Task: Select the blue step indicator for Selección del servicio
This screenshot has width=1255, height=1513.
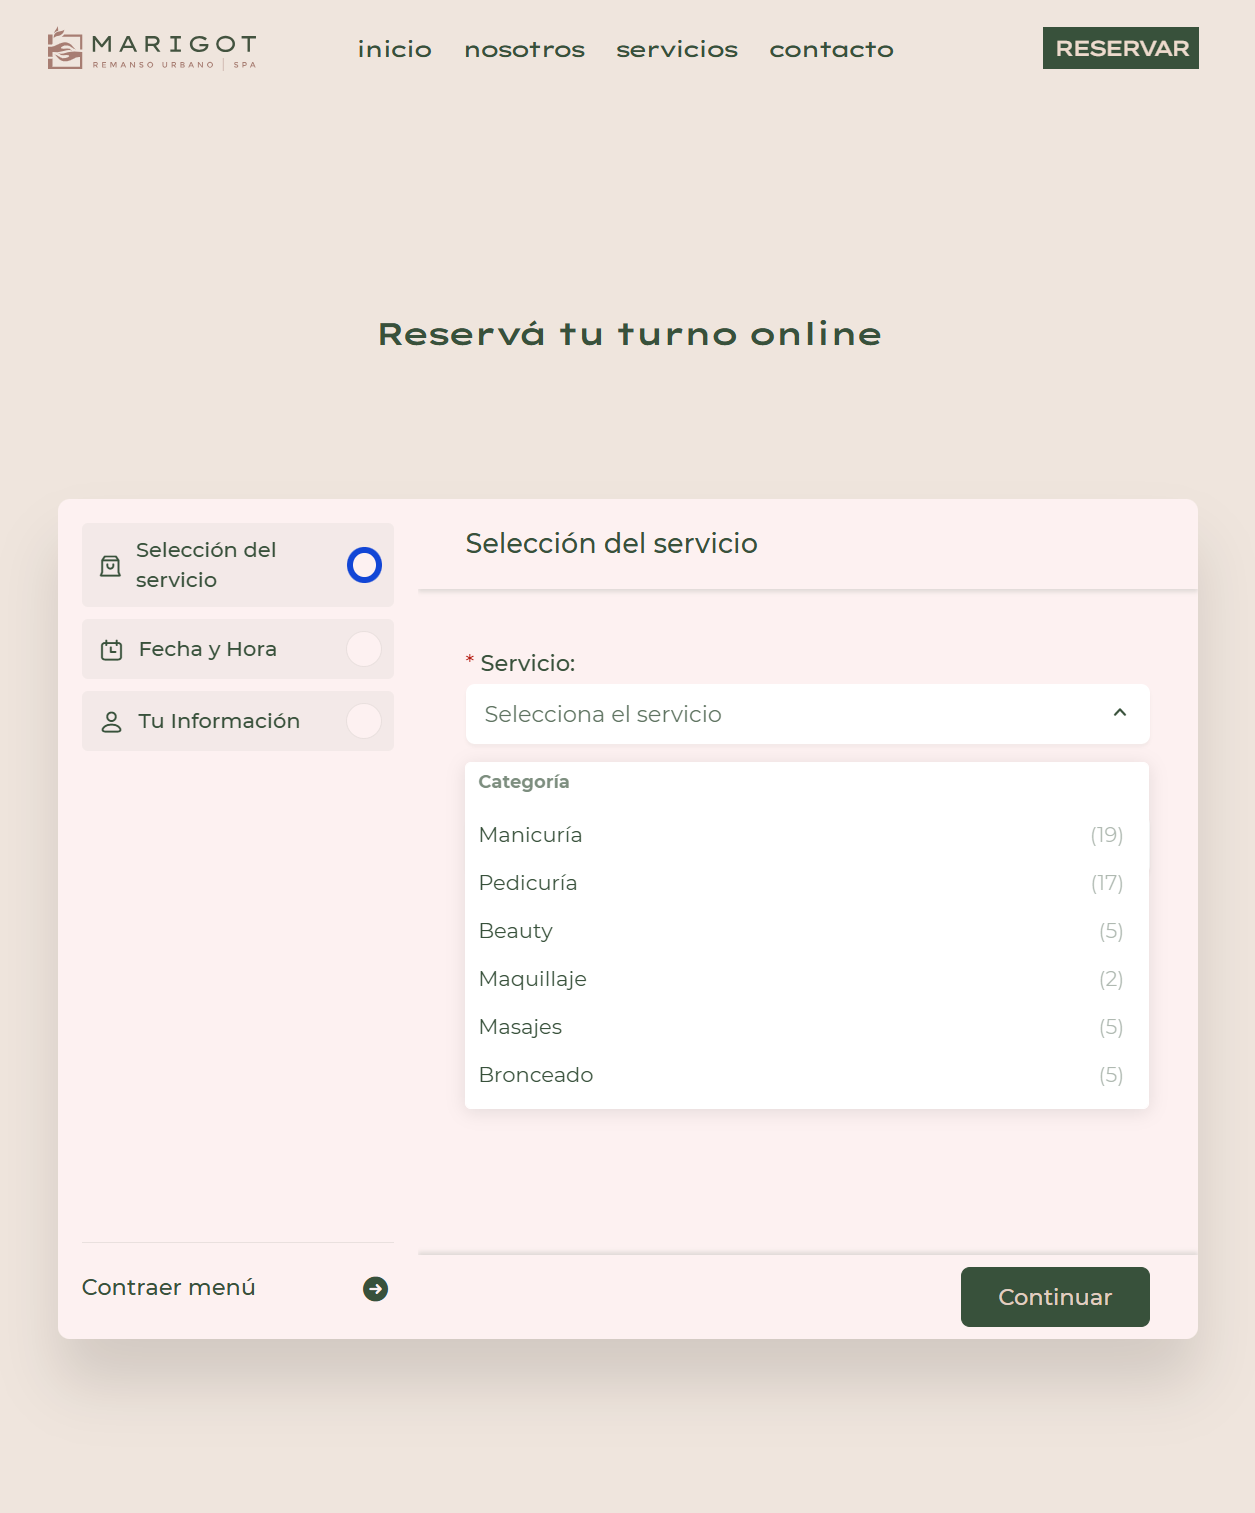Action: [364, 565]
